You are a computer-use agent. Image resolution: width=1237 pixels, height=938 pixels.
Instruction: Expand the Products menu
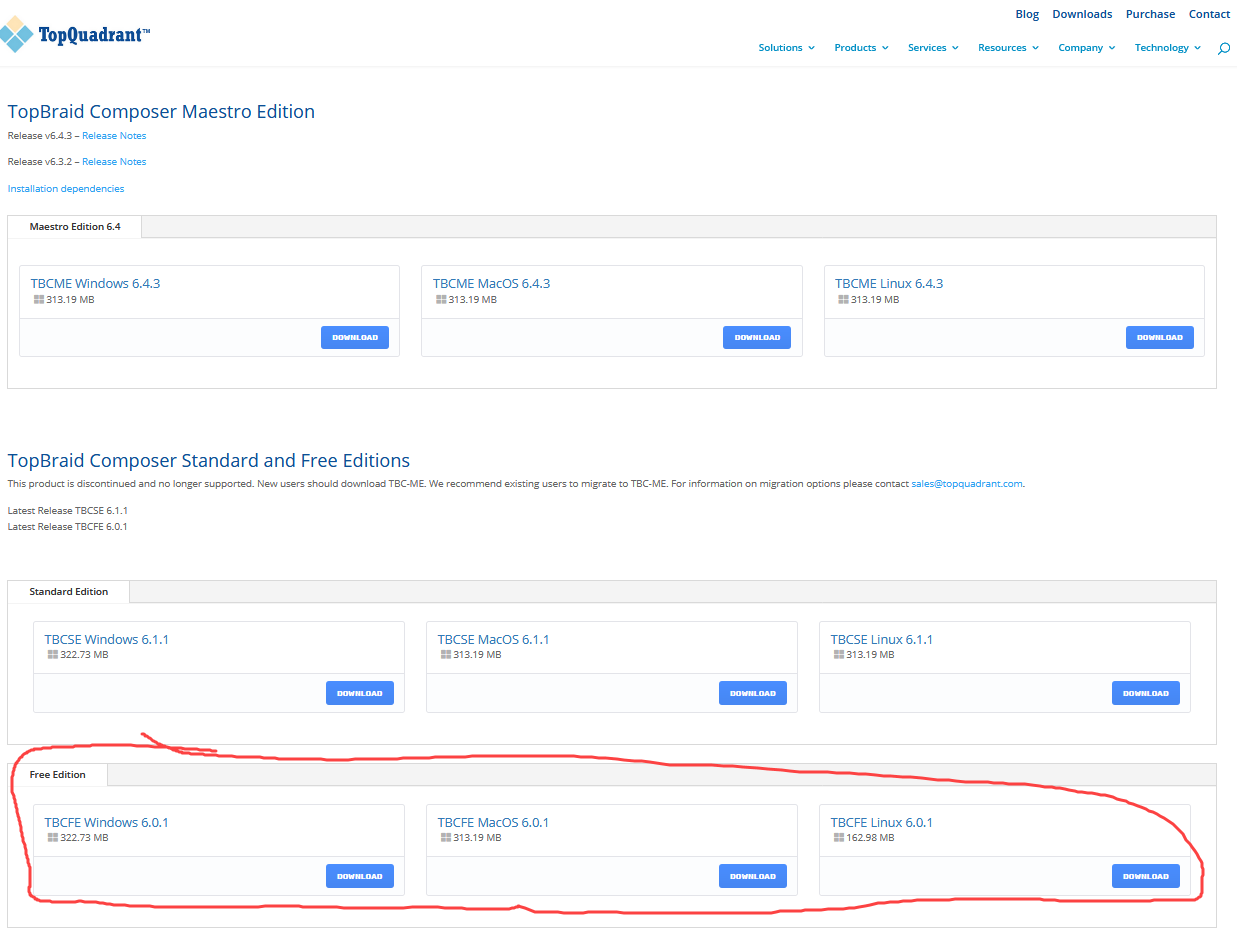[861, 48]
